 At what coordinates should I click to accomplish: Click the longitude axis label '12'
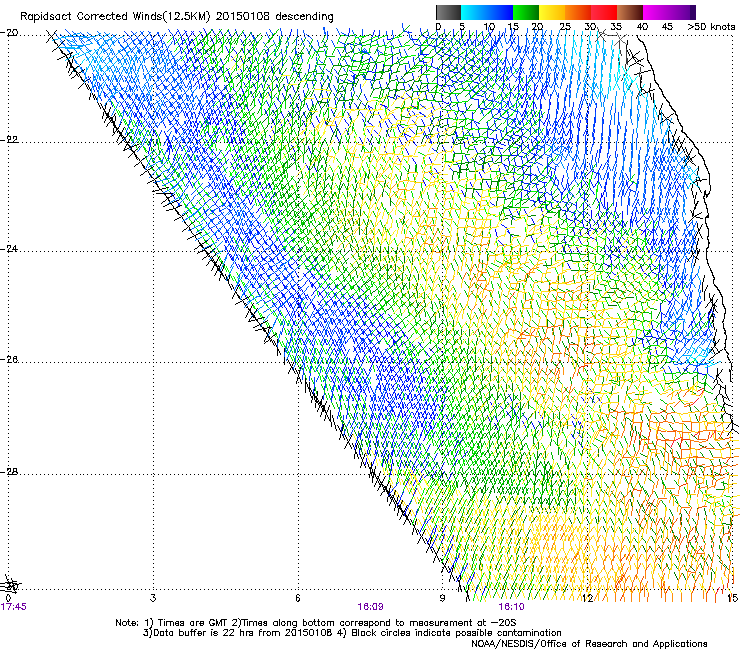point(588,598)
